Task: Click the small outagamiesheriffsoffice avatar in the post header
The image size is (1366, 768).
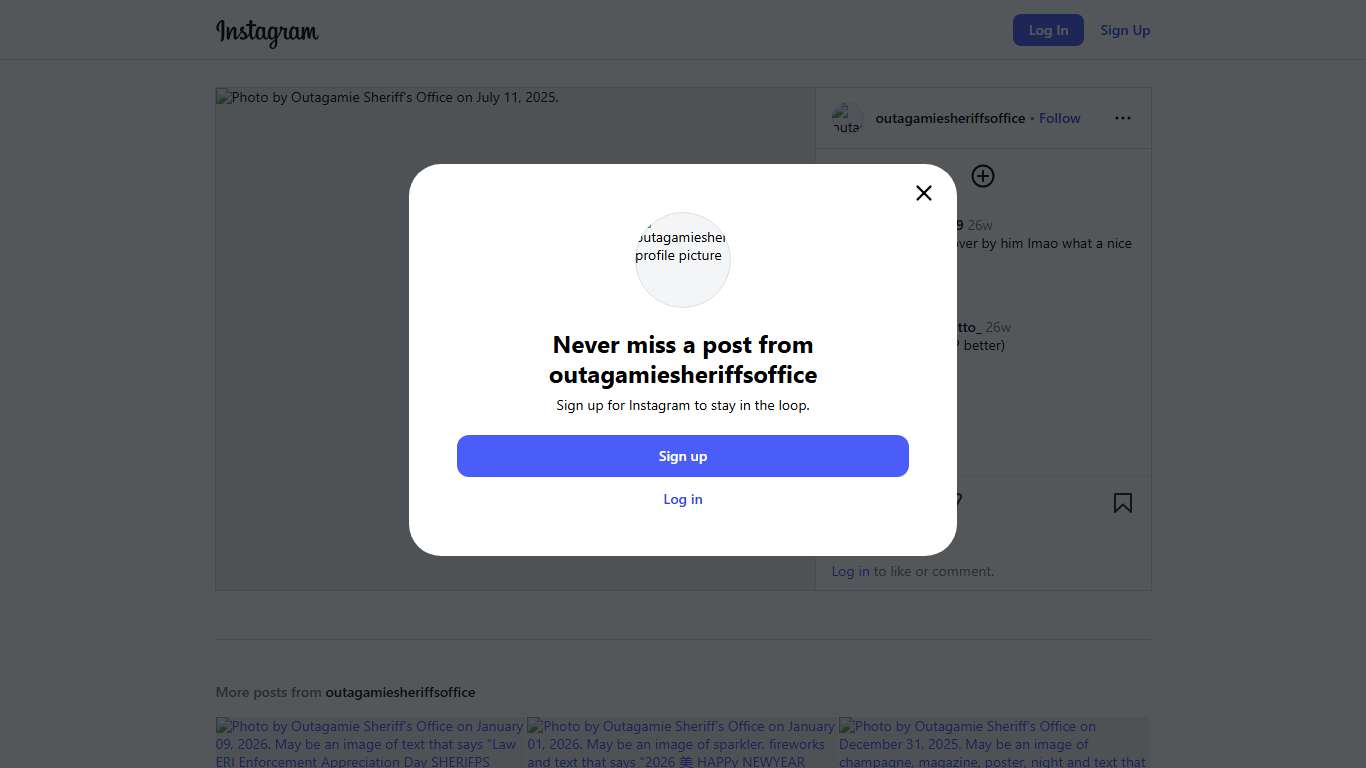Action: 847,118
